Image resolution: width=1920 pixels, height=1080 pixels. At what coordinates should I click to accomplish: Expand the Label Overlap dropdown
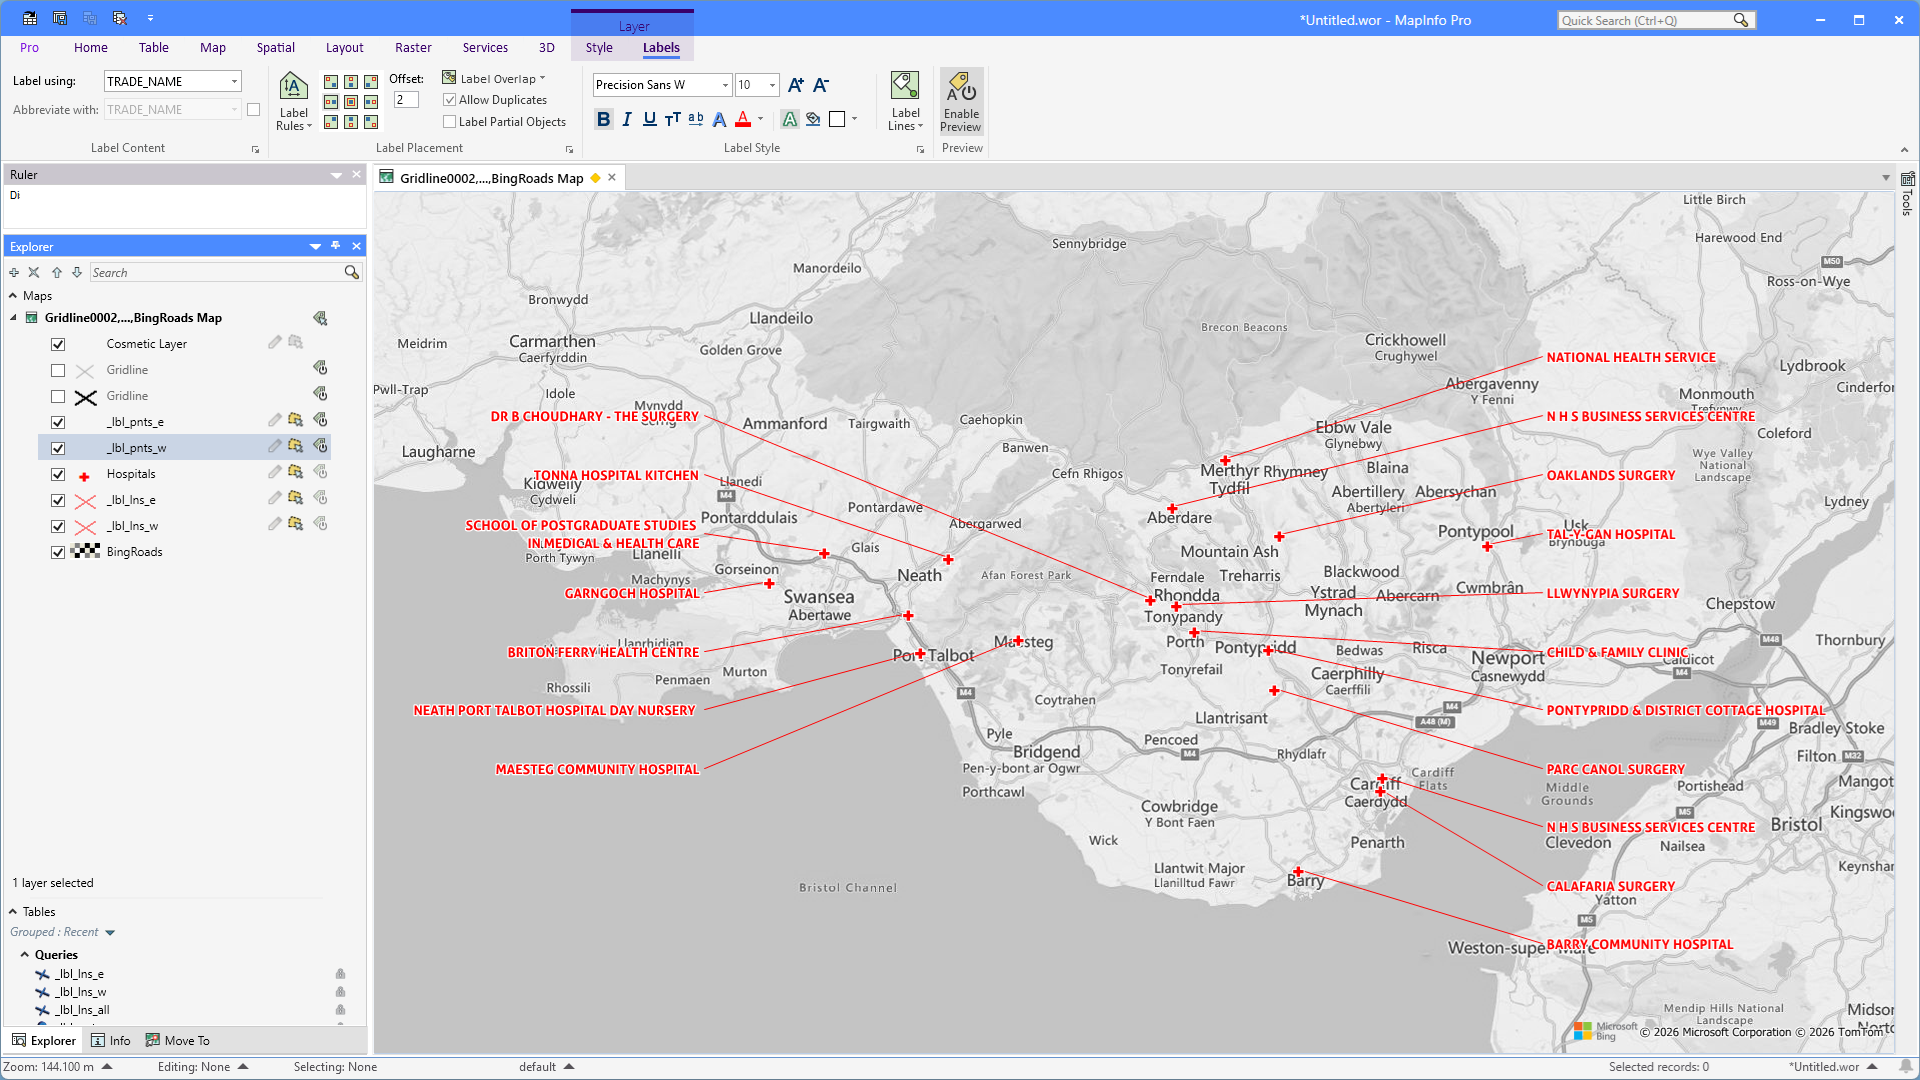pyautogui.click(x=543, y=79)
